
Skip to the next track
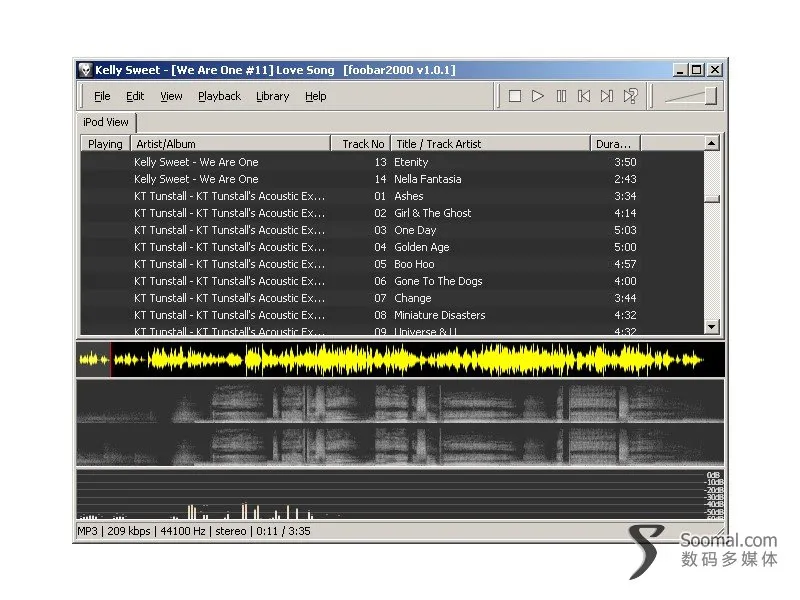click(x=607, y=96)
